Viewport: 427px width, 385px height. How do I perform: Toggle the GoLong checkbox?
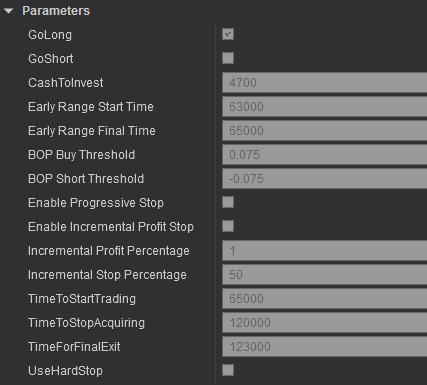228,34
